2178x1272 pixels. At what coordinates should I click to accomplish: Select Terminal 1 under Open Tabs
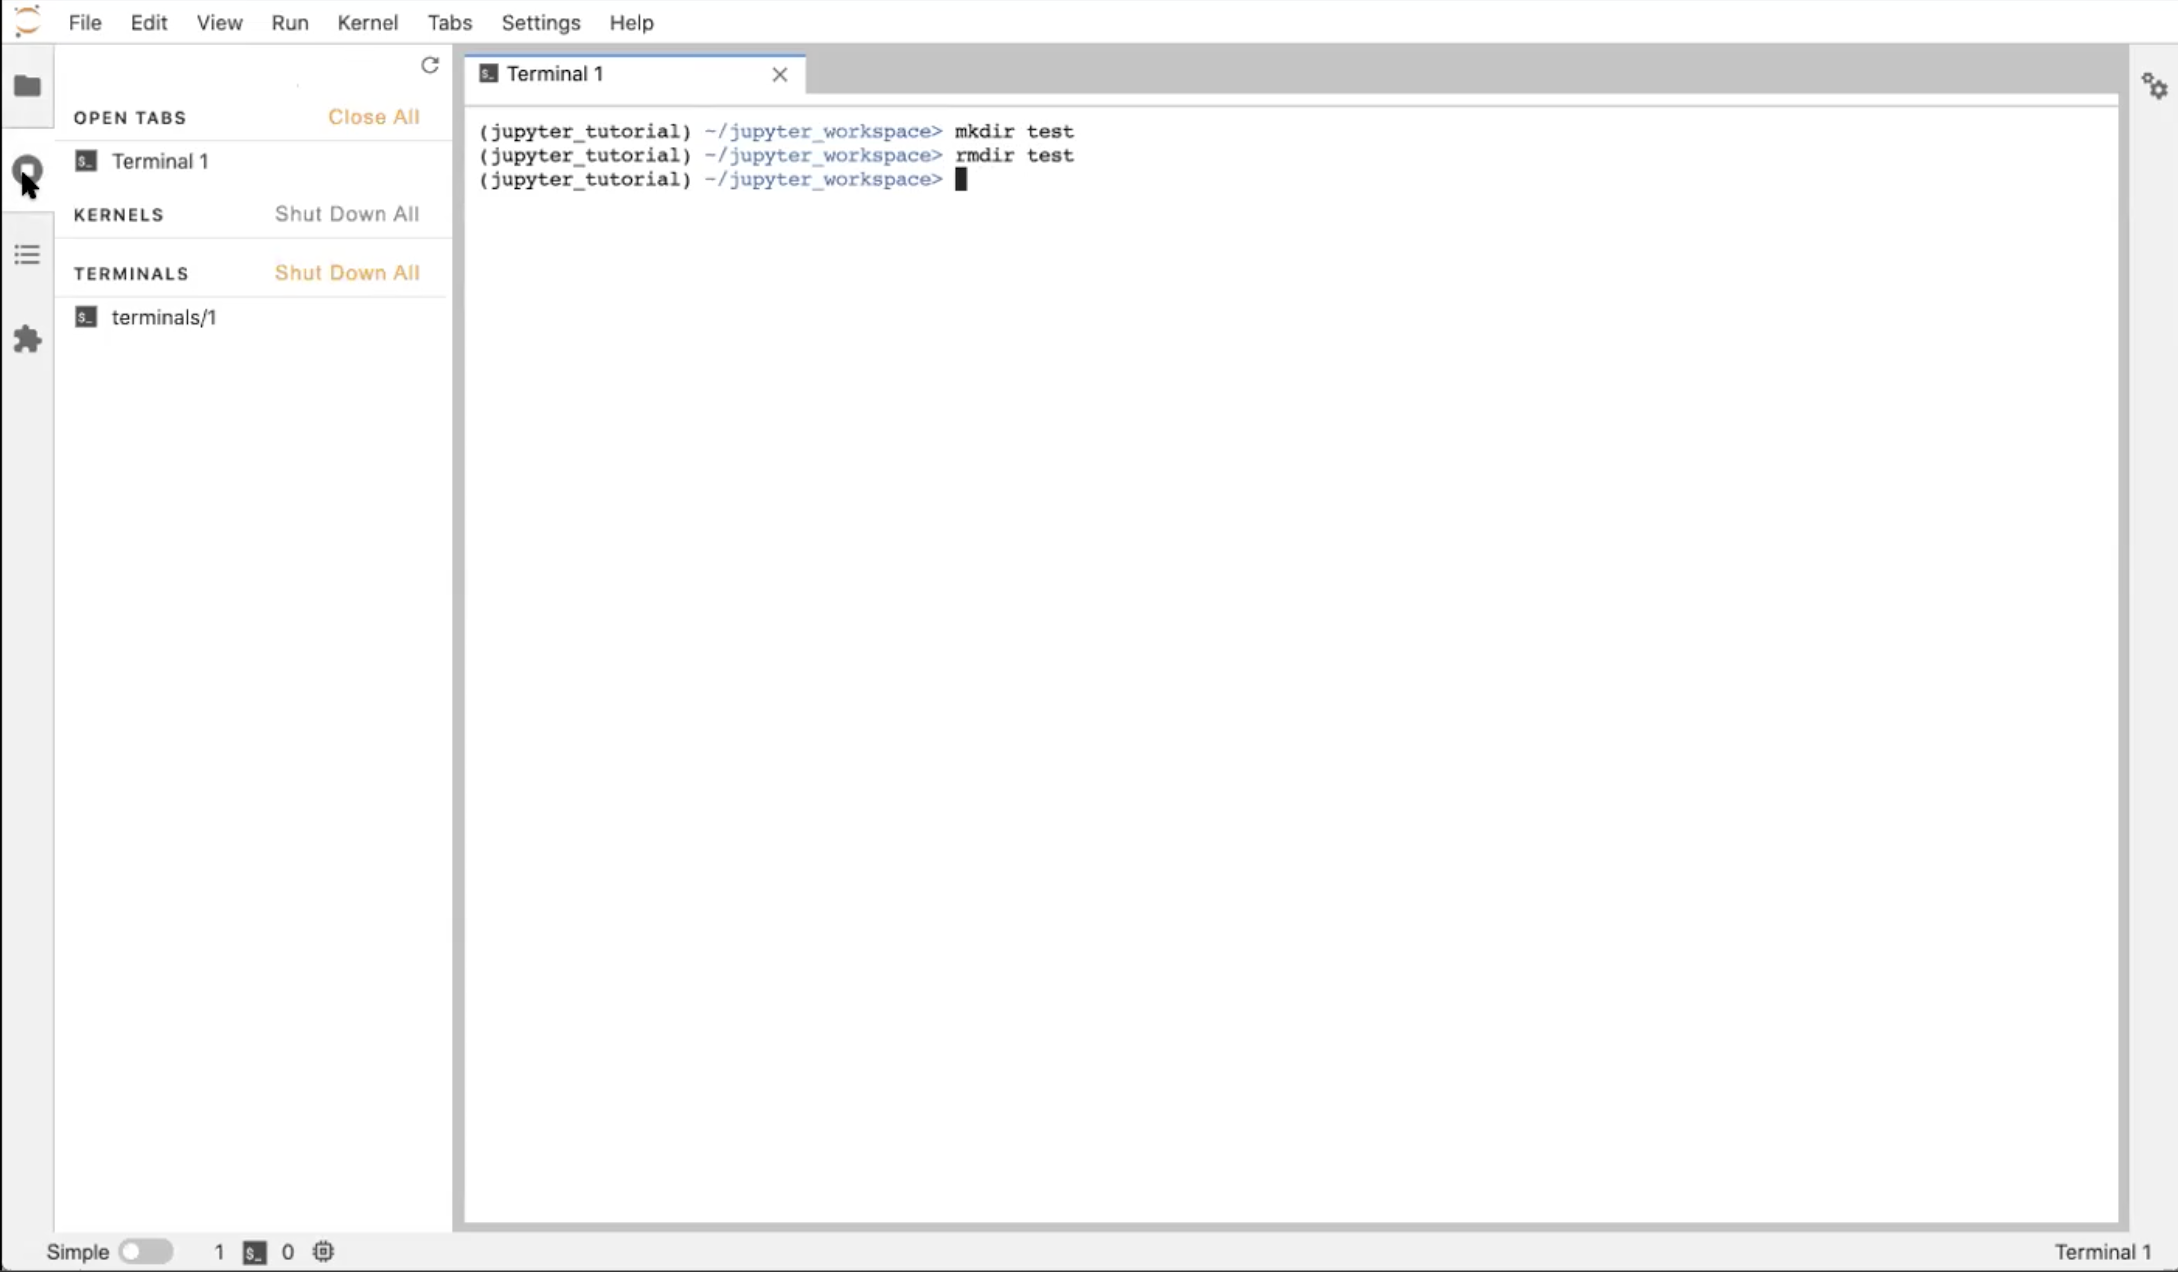pyautogui.click(x=159, y=161)
